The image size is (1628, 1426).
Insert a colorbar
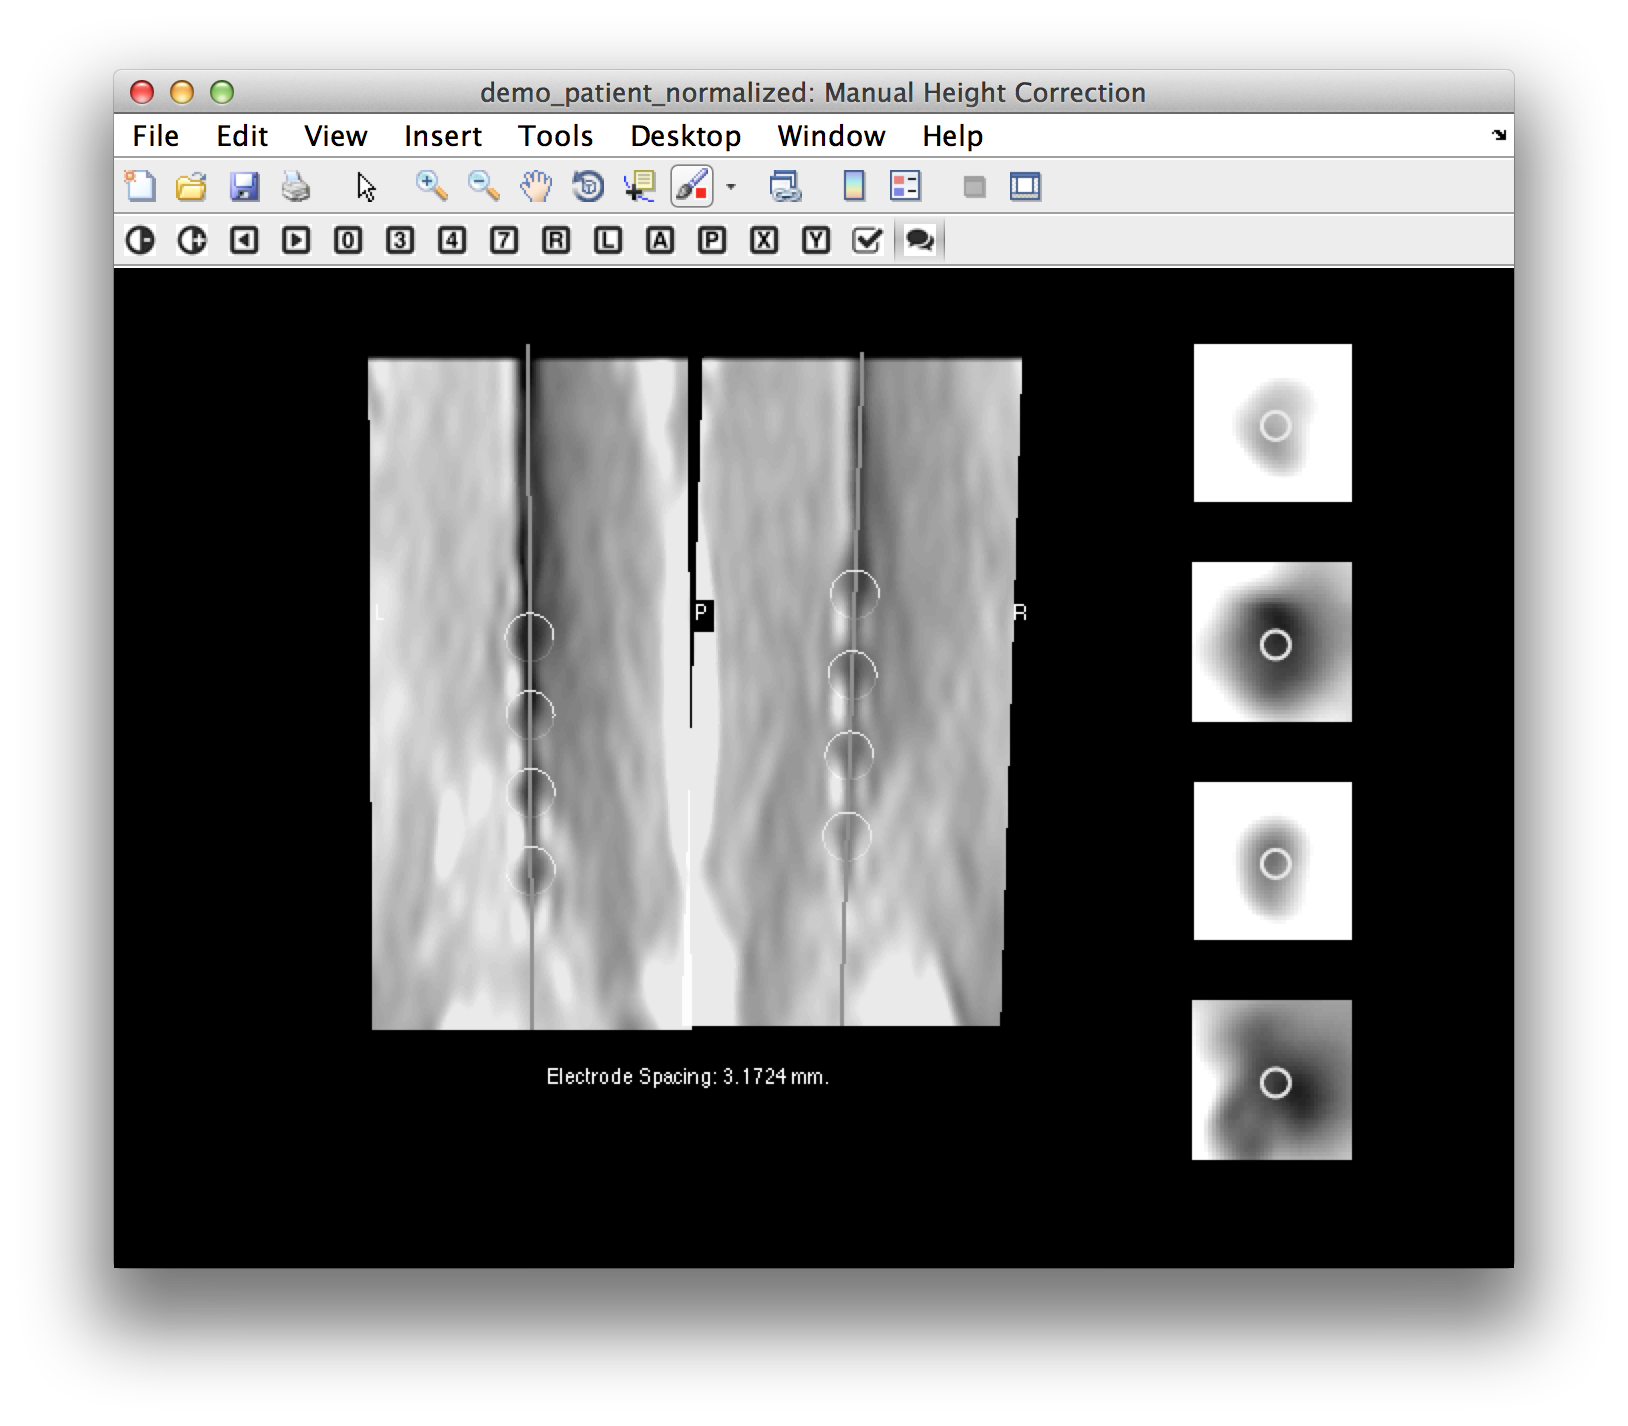click(855, 186)
